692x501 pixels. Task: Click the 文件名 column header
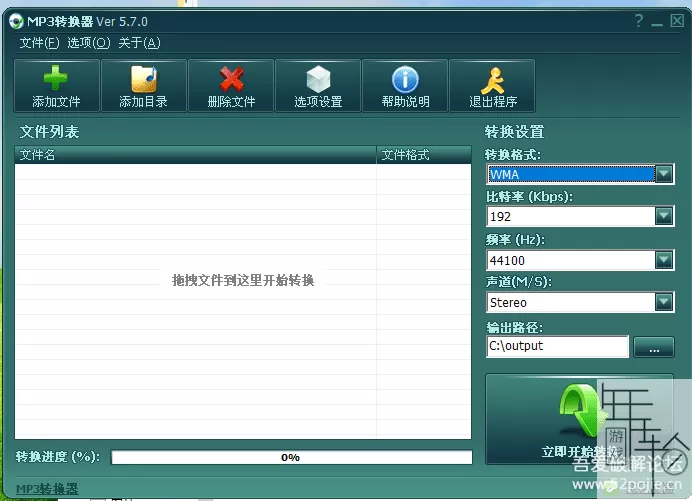(196, 155)
